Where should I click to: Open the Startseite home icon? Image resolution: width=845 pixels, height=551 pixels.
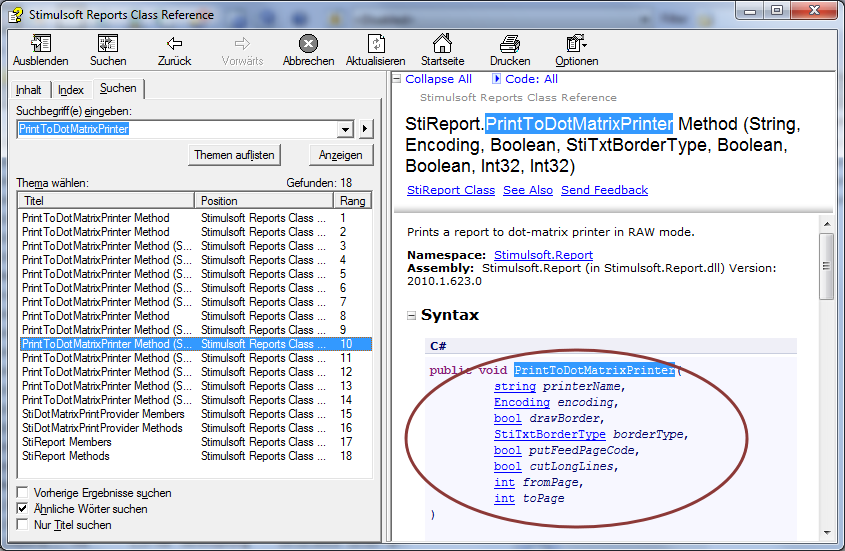[442, 43]
